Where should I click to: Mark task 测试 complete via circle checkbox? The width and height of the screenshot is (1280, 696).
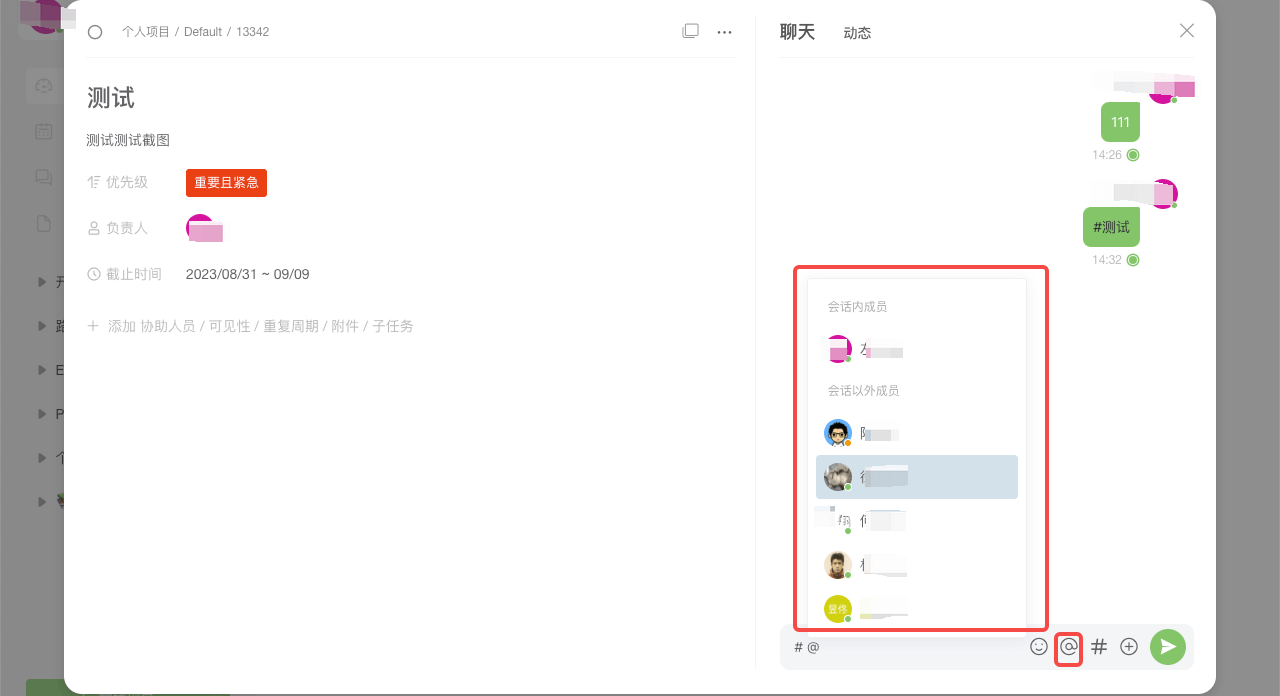(95, 32)
